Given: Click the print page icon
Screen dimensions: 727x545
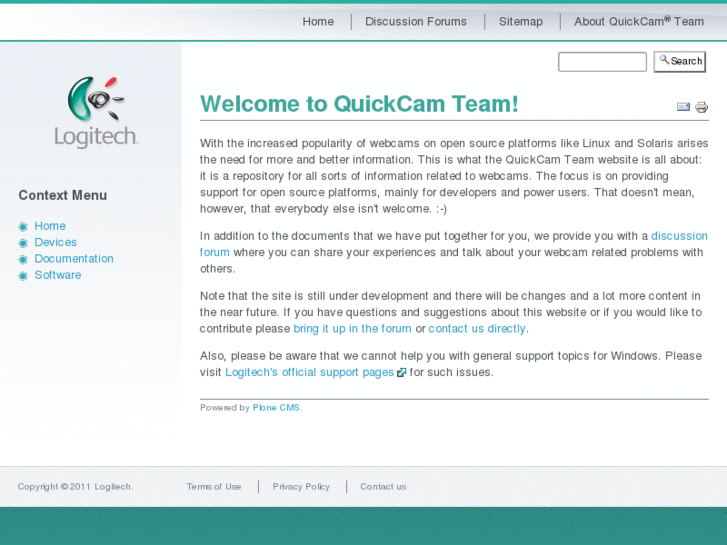Looking at the screenshot, I should [701, 107].
